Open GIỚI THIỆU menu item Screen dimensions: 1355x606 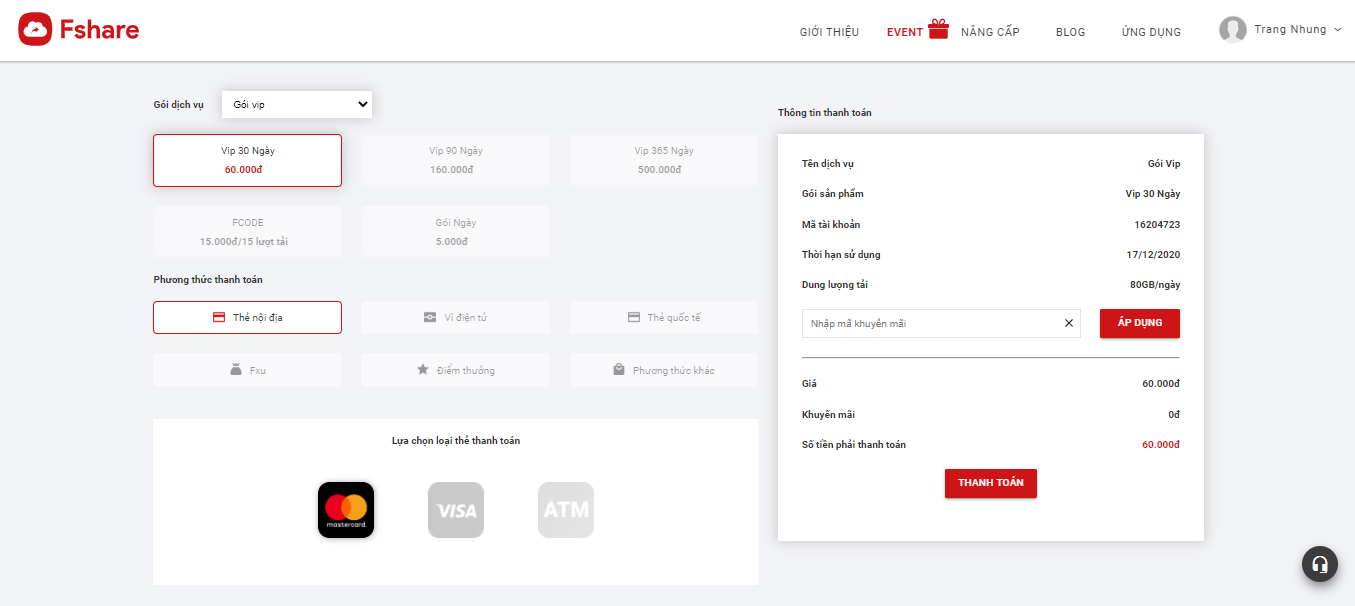pos(829,32)
